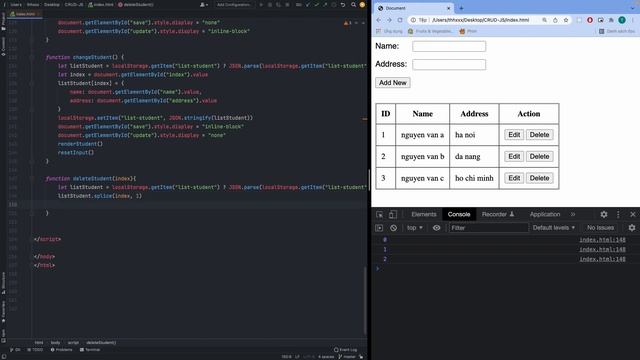640x360 pixels.
Task: Open the Chrome extensions puzzle icon
Action: [611, 20]
